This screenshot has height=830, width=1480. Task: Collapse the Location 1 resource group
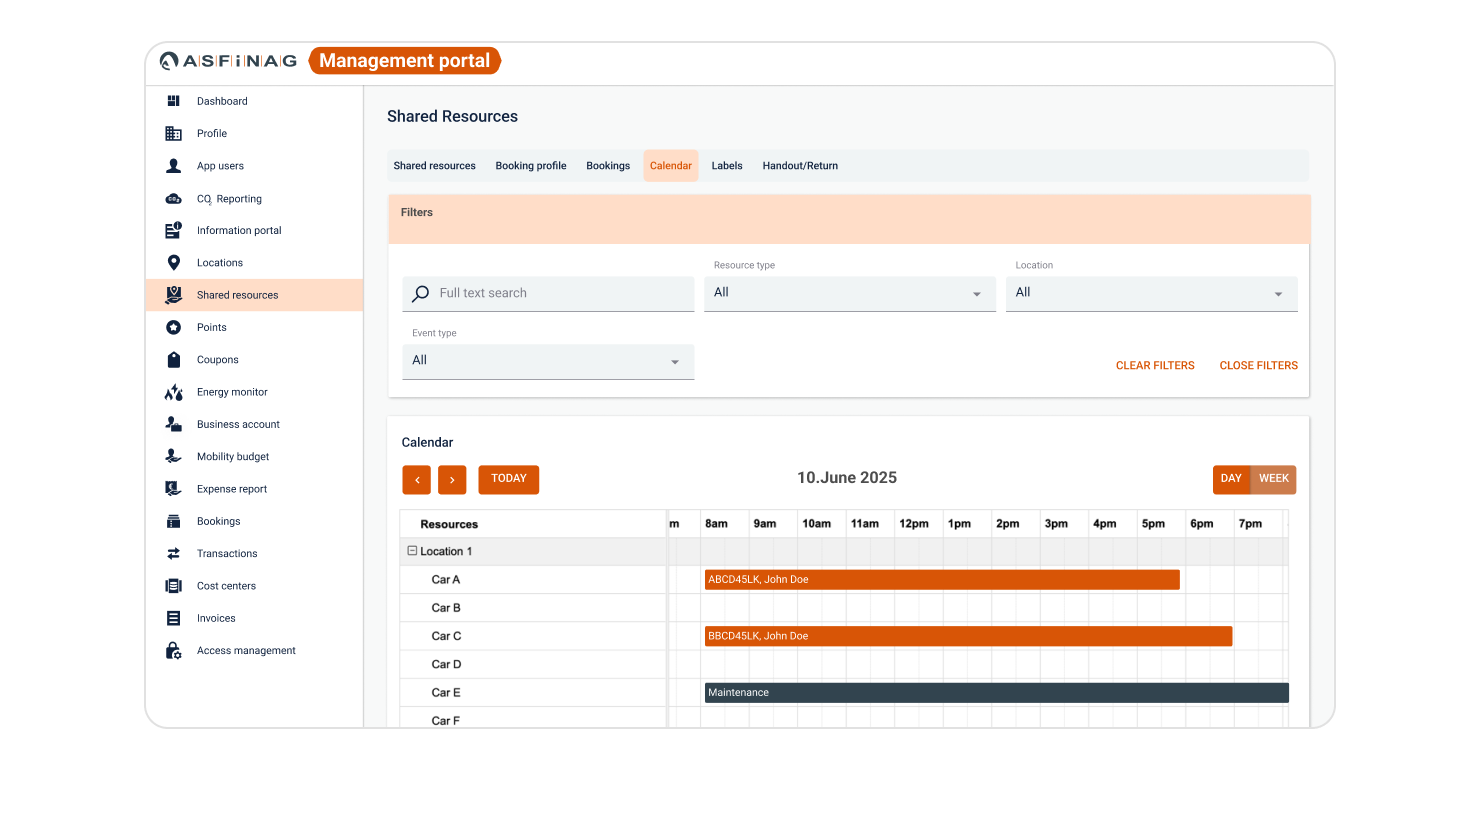(412, 551)
